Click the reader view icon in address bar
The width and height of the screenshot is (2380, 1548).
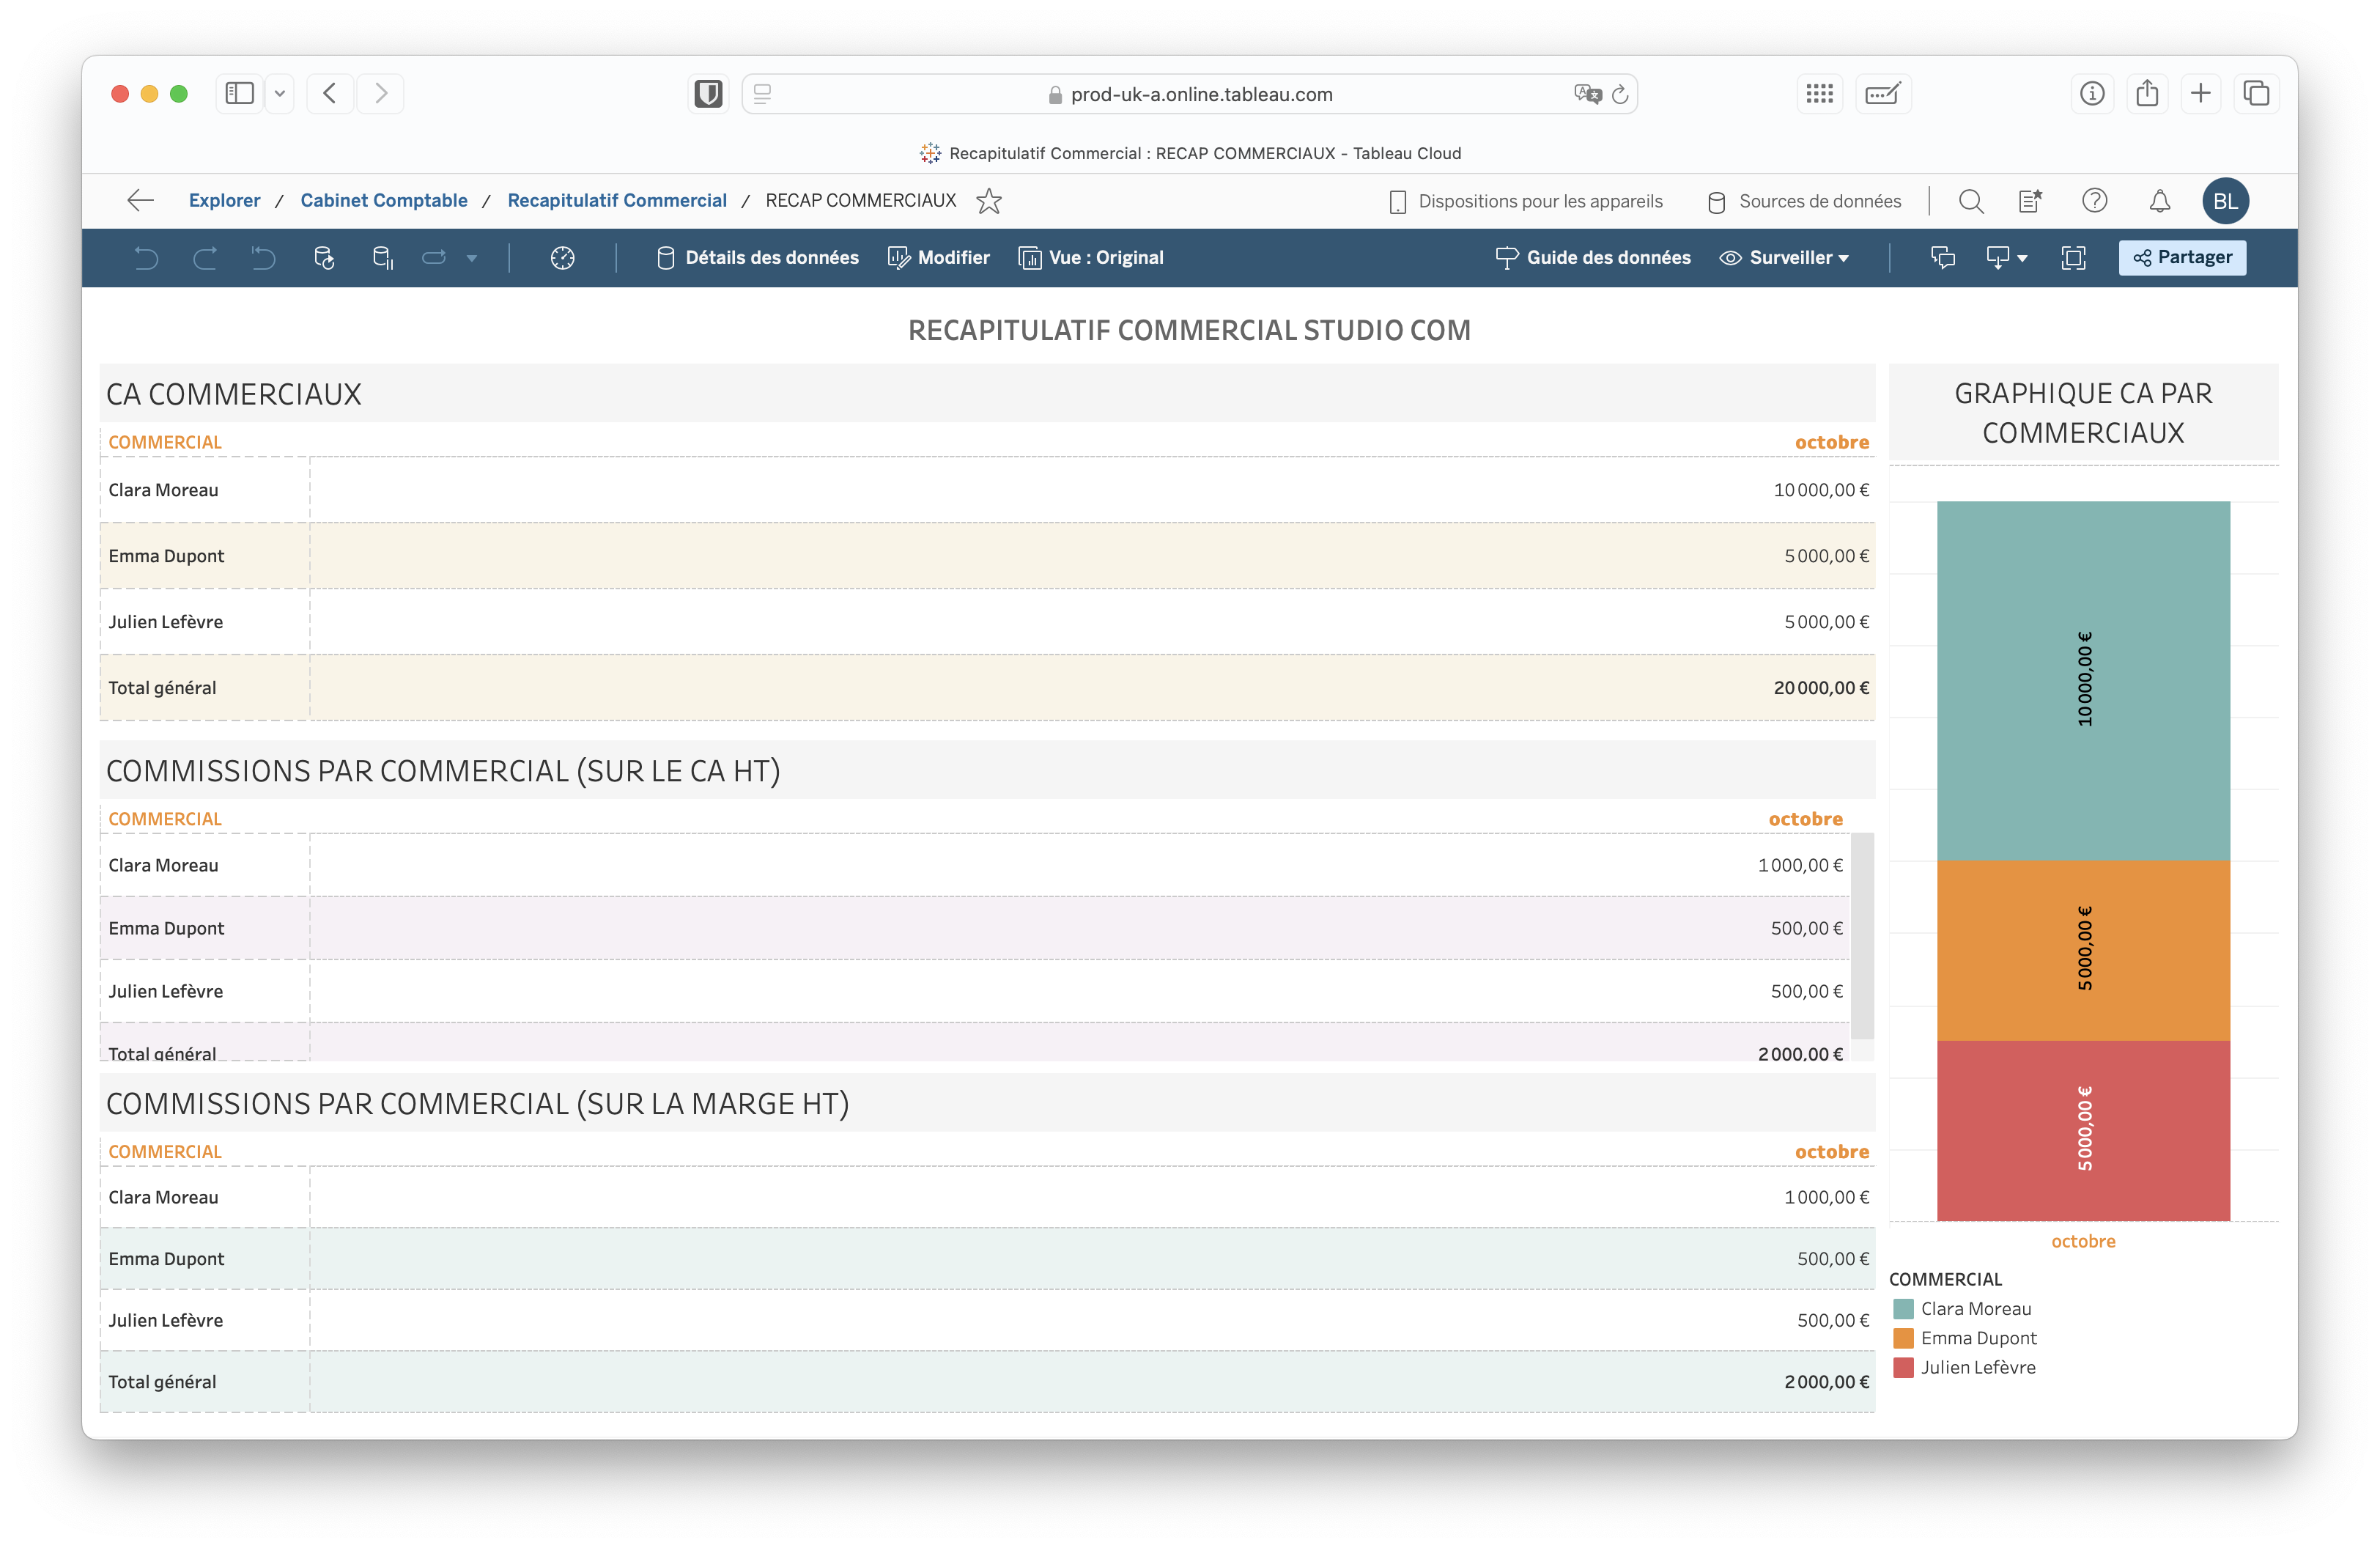(762, 94)
